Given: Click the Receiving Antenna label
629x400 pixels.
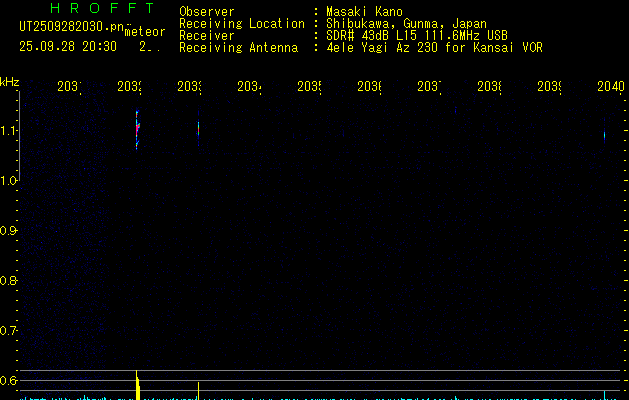Looking at the screenshot, I should (x=239, y=48).
